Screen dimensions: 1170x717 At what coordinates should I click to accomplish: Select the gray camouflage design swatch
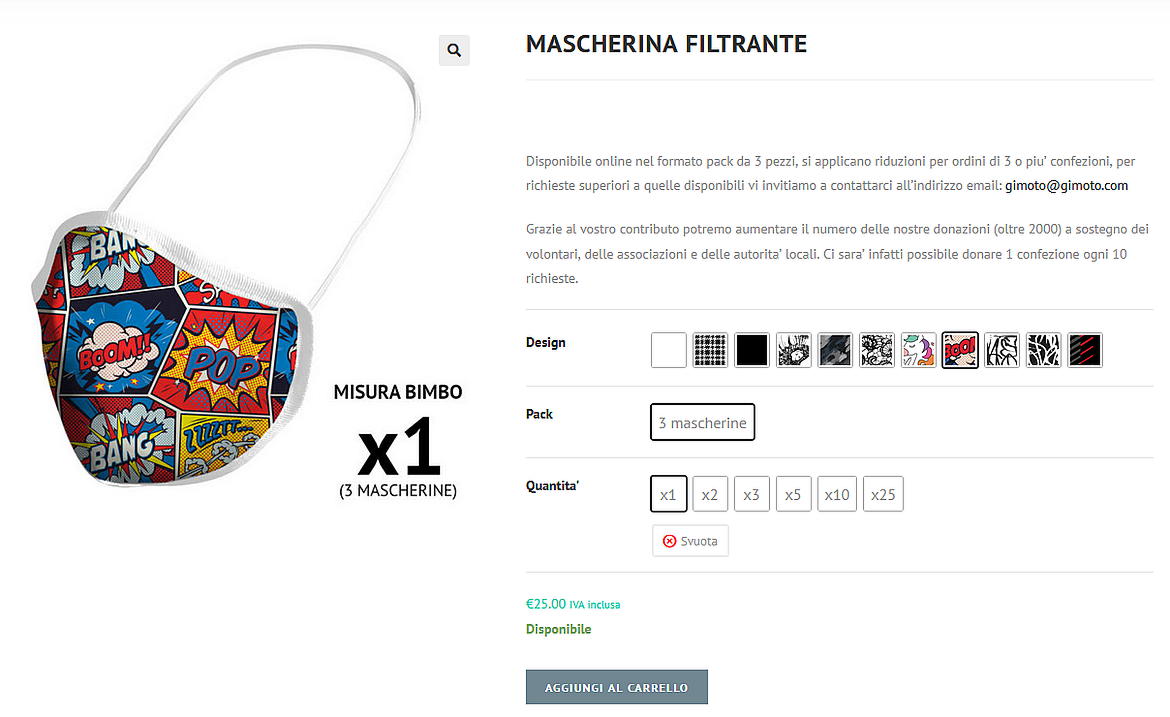pyautogui.click(x=835, y=350)
